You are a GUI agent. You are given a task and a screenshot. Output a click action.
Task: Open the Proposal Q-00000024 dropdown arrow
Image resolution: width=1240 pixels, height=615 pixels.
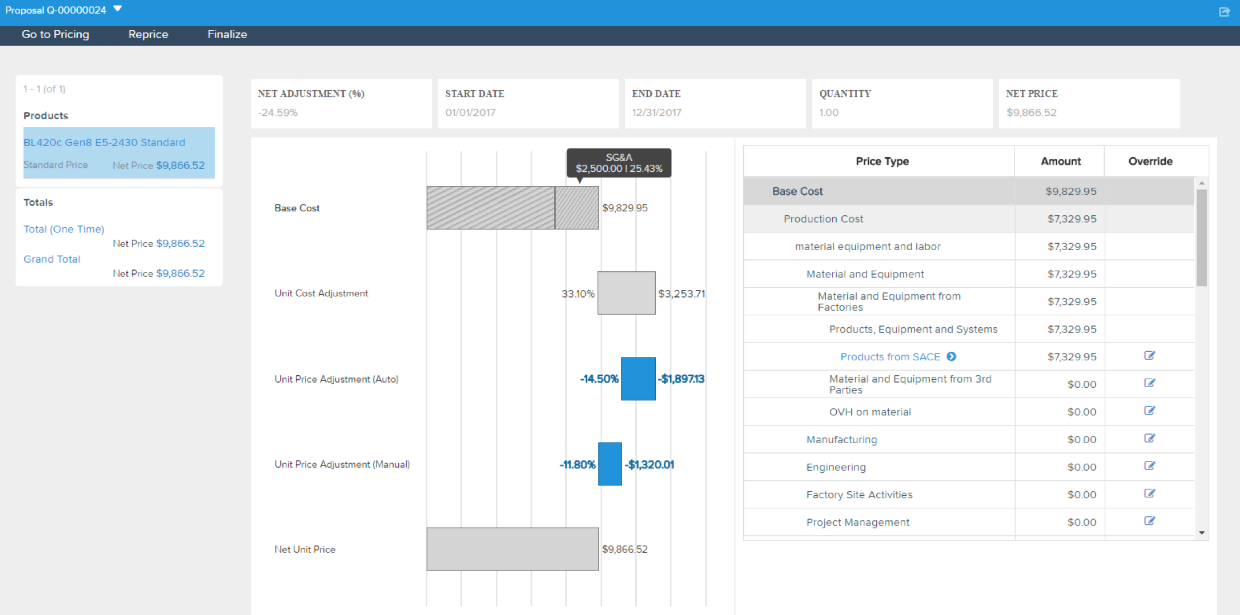[x=117, y=9]
